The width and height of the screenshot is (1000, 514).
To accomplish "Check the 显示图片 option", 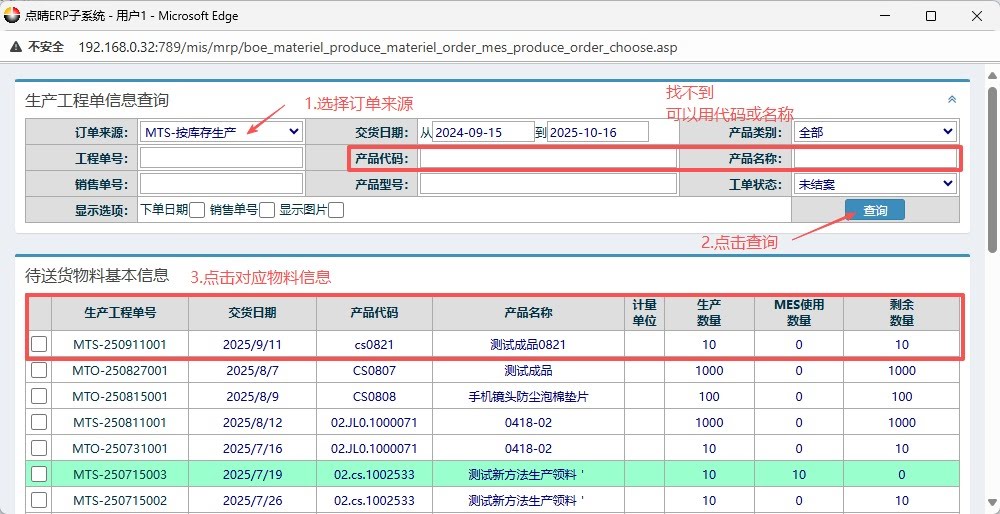I will click(336, 210).
